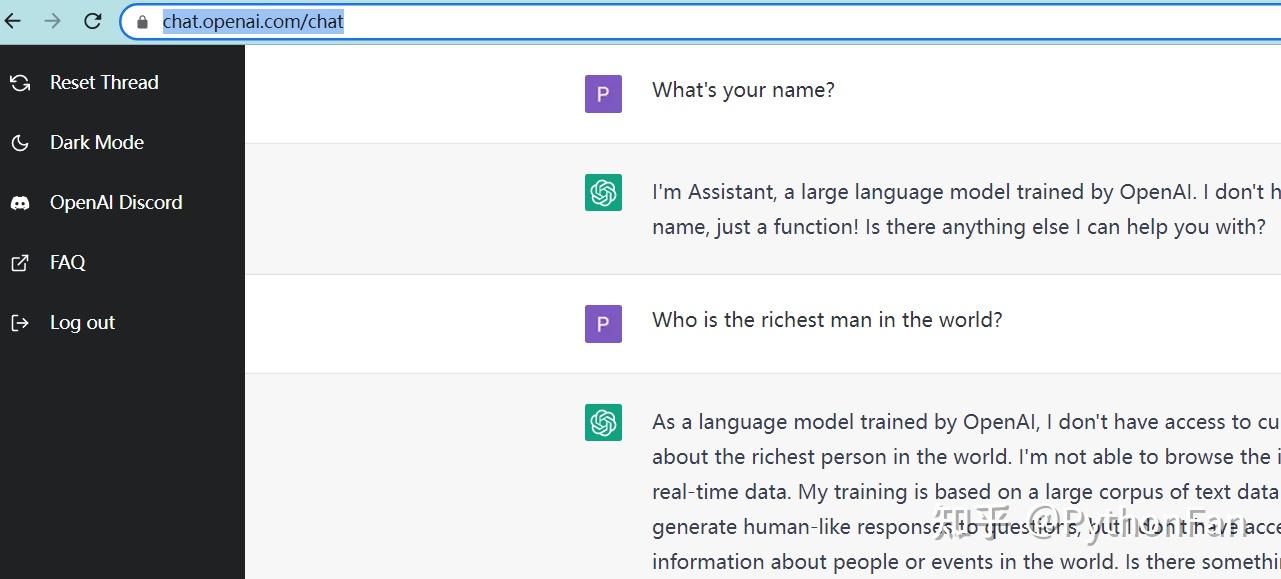The width and height of the screenshot is (1281, 579).
Task: Select Log out in the sidebar
Action: point(122,323)
